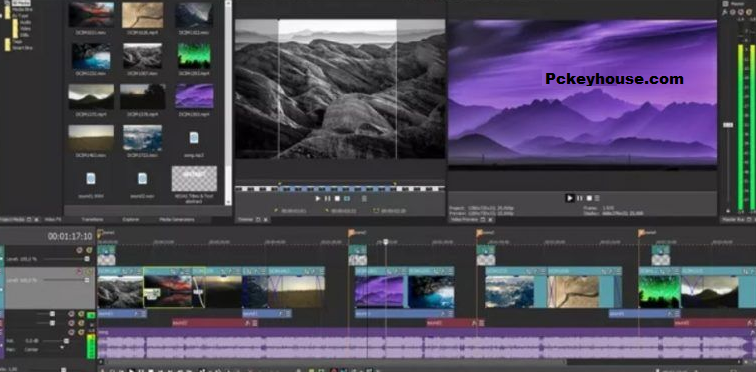Switch to the Transitions tab

pos(93,220)
